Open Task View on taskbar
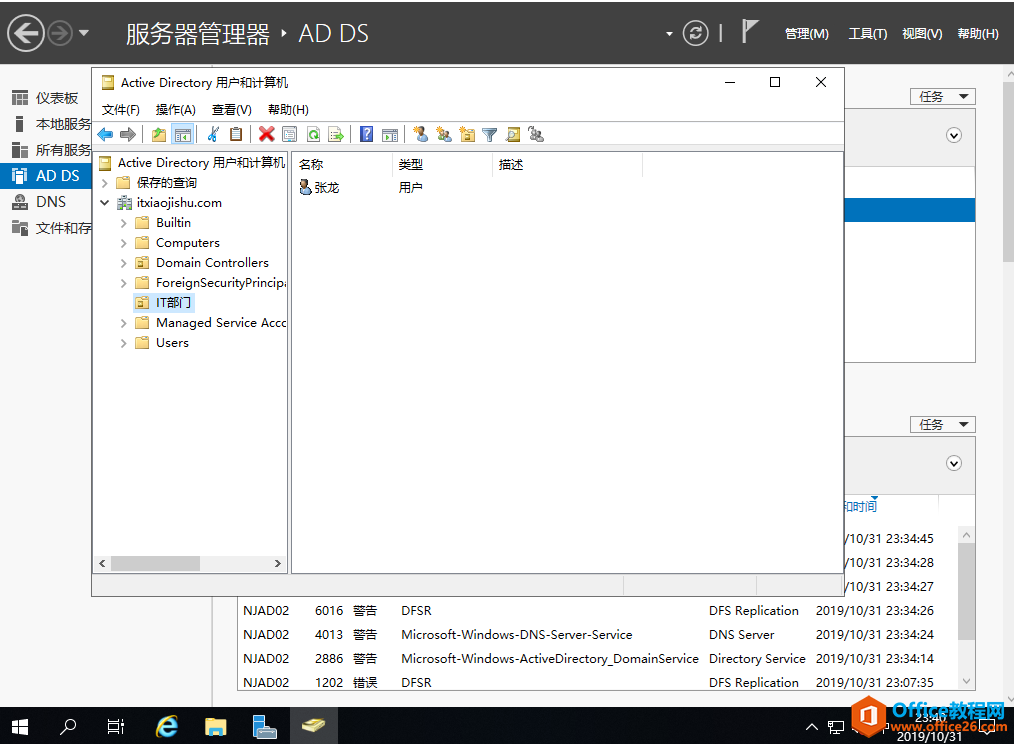The height and width of the screenshot is (744, 1014). point(116,727)
